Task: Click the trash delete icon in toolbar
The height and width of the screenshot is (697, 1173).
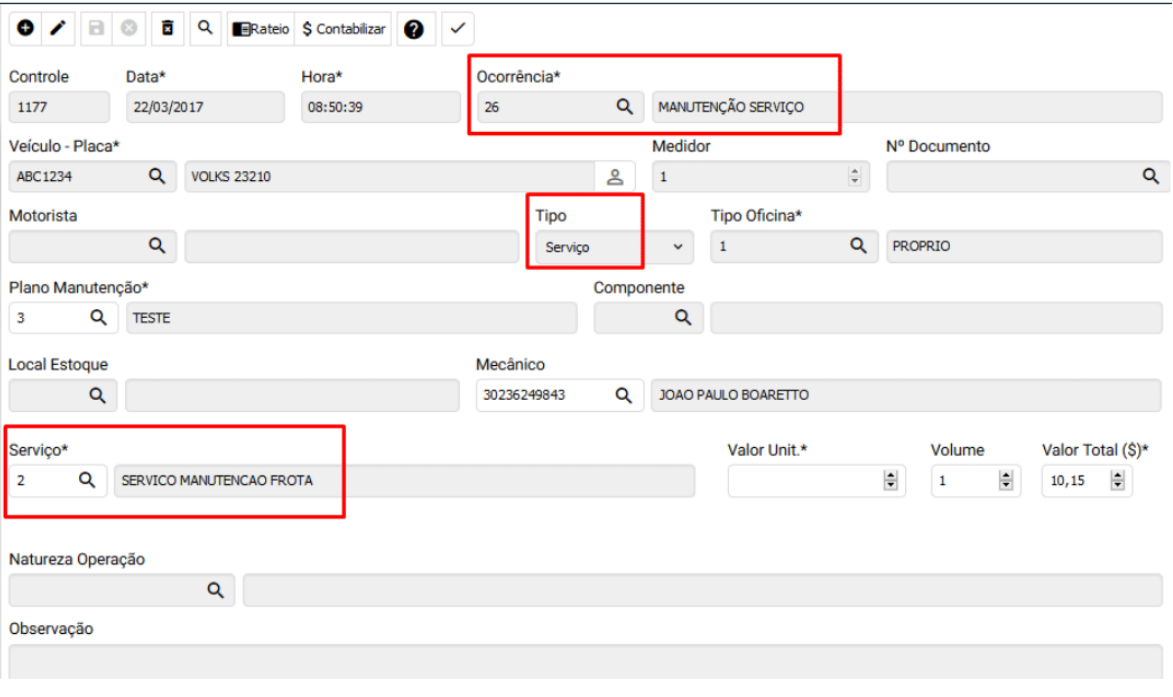Action: click(x=168, y=29)
